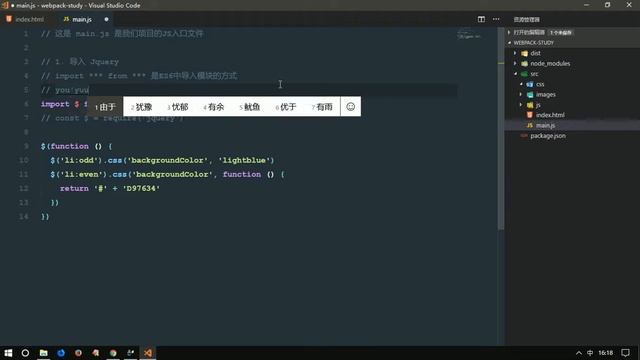
Task: Expand the open editors section arrow
Action: click(x=509, y=32)
